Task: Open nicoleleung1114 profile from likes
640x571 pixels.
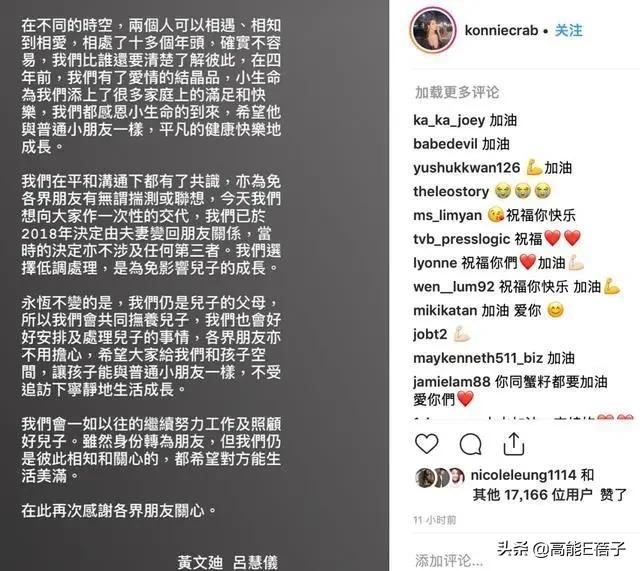Action: tap(523, 475)
